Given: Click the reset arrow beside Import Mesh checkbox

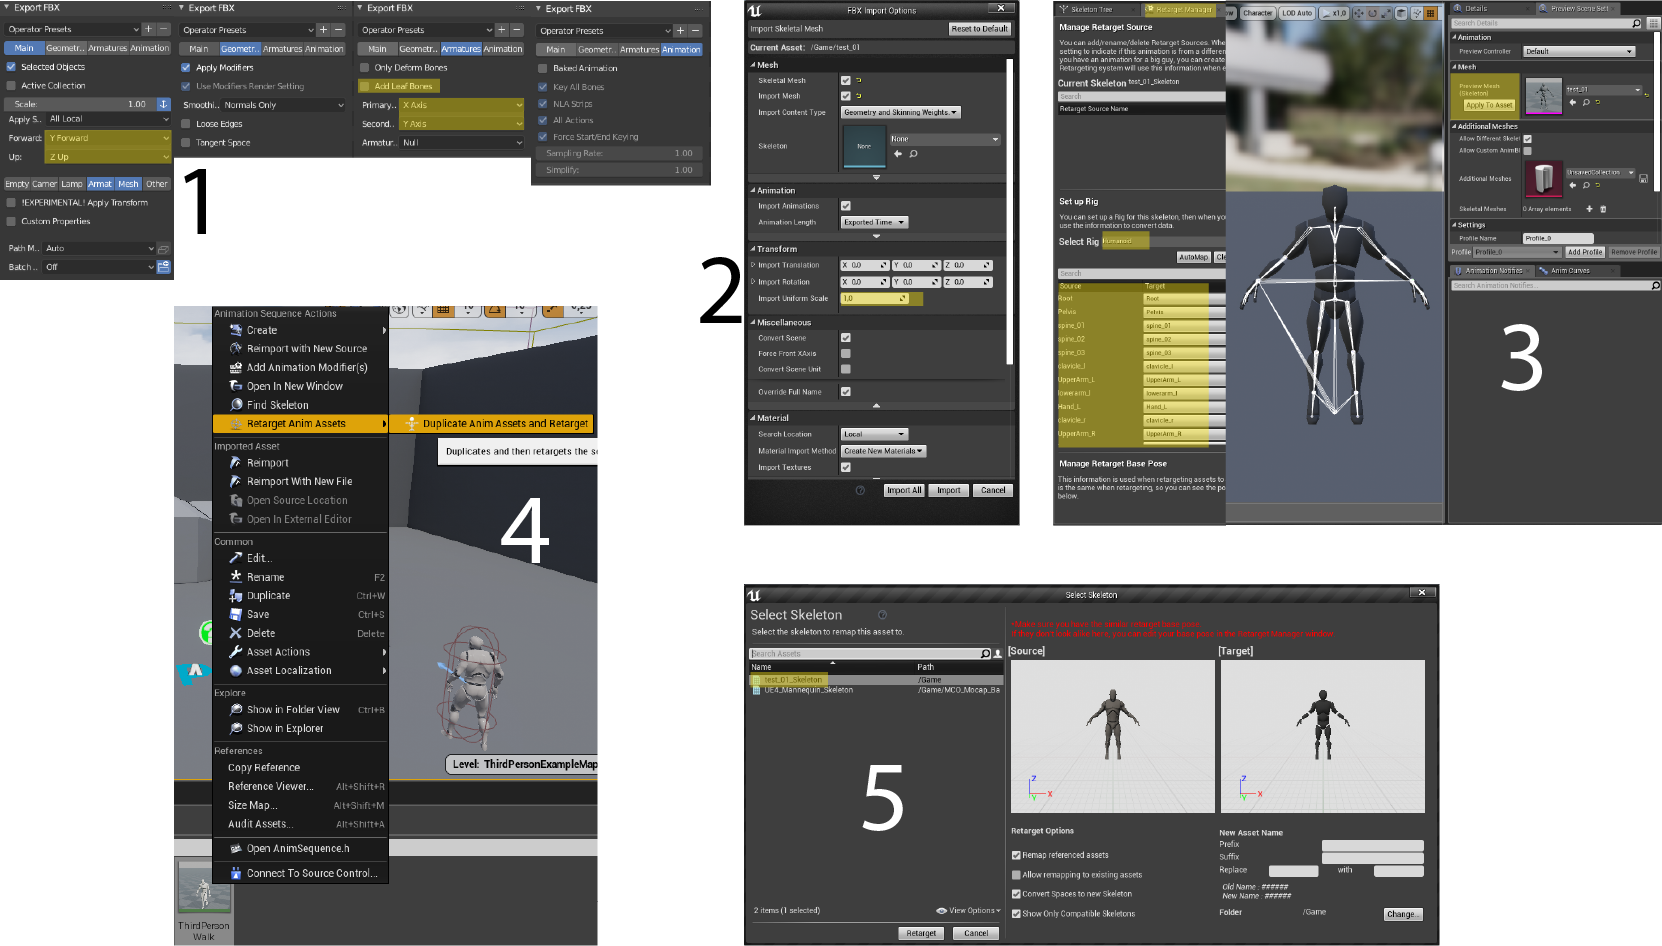Looking at the screenshot, I should [x=858, y=97].
